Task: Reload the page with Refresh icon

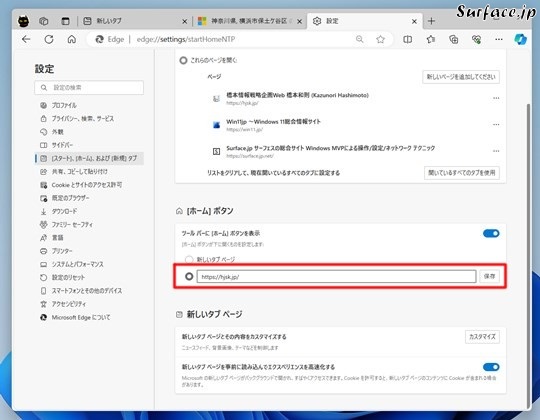Action: pyautogui.click(x=49, y=39)
